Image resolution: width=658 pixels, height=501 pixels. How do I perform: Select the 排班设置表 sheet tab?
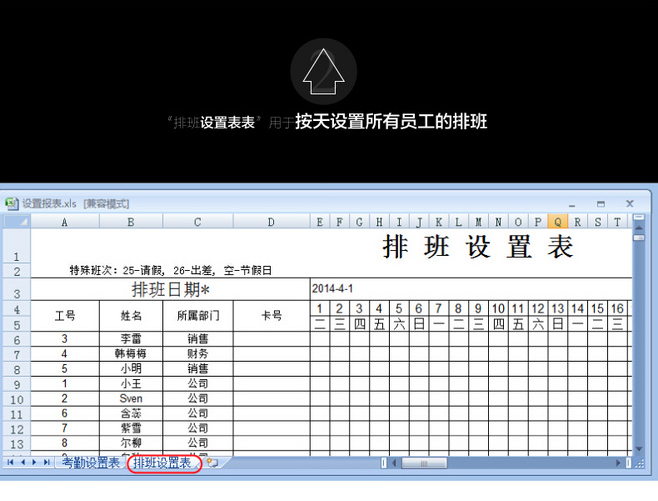pos(161,463)
